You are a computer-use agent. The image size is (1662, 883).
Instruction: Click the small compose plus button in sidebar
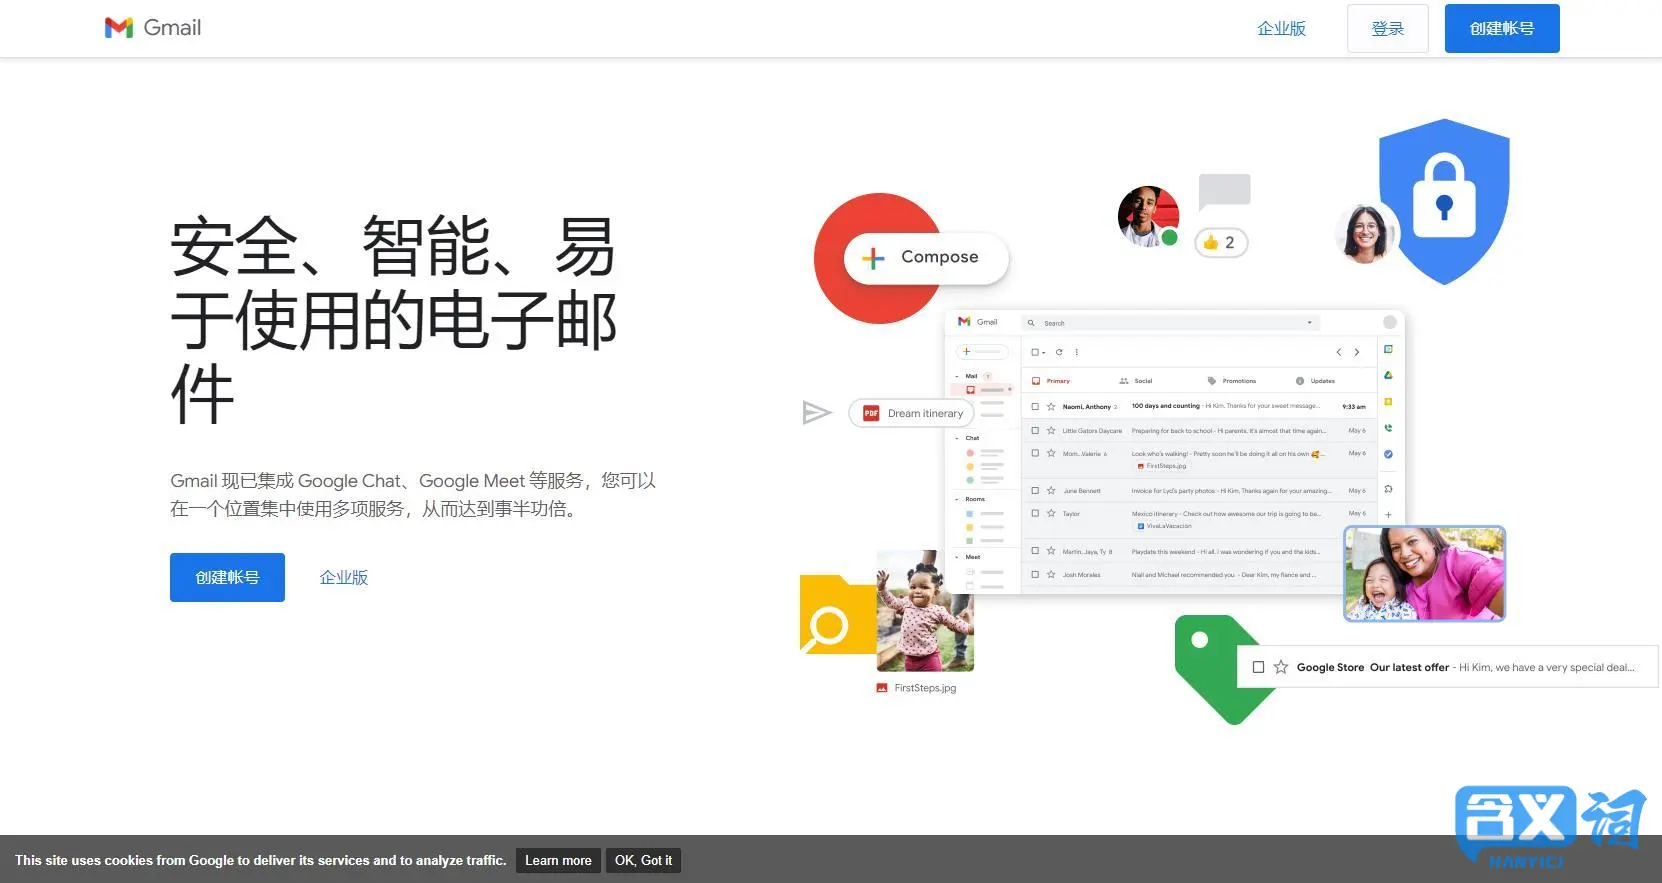(980, 352)
